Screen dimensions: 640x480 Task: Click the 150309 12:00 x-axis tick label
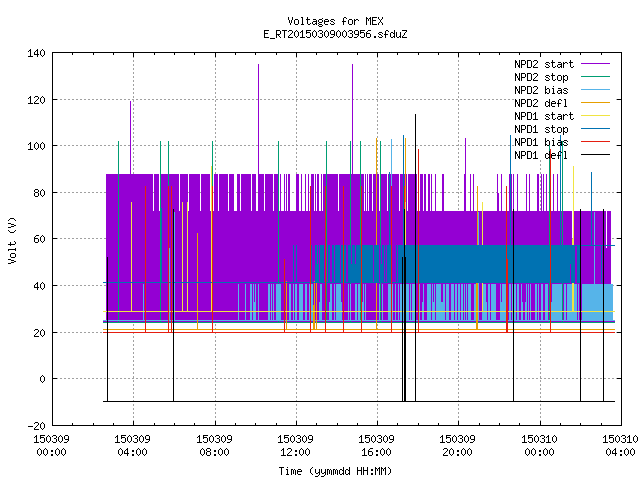[295, 446]
